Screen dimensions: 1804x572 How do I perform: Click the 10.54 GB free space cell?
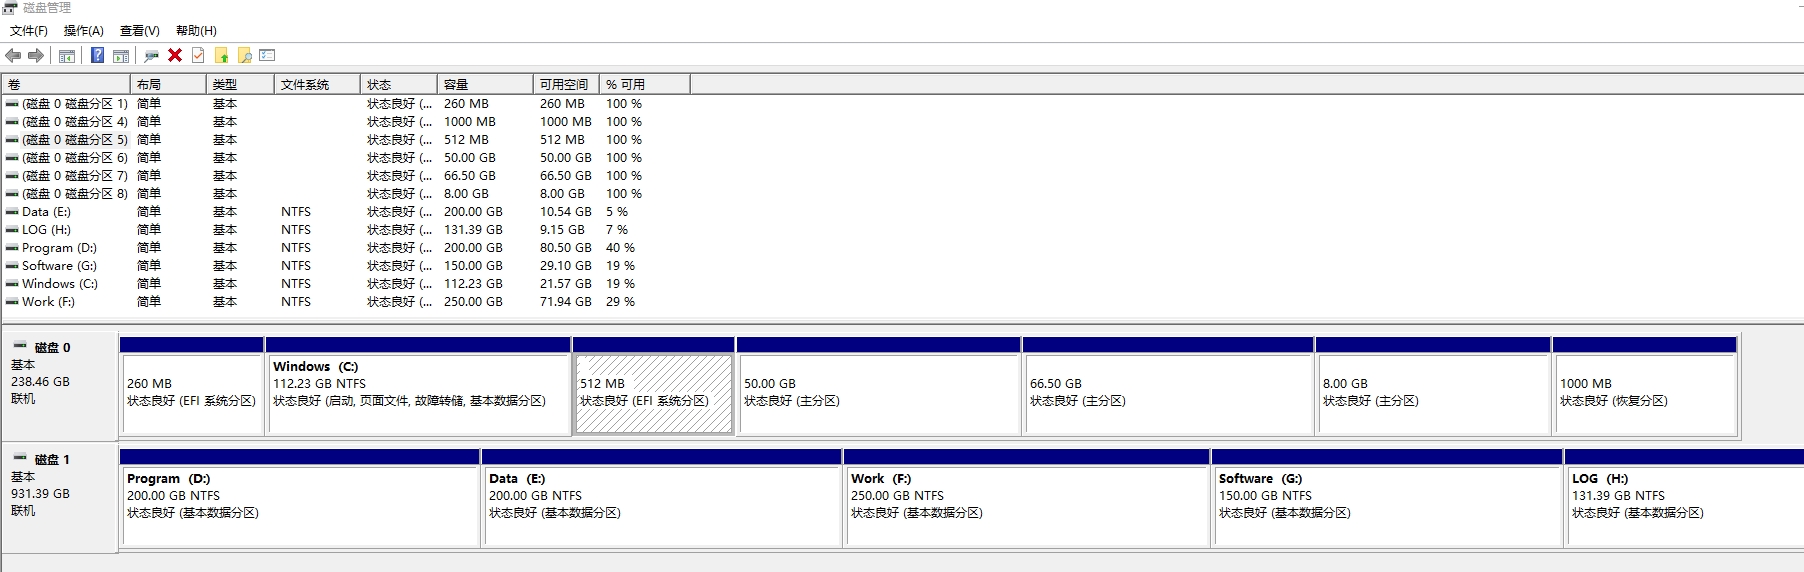566,212
